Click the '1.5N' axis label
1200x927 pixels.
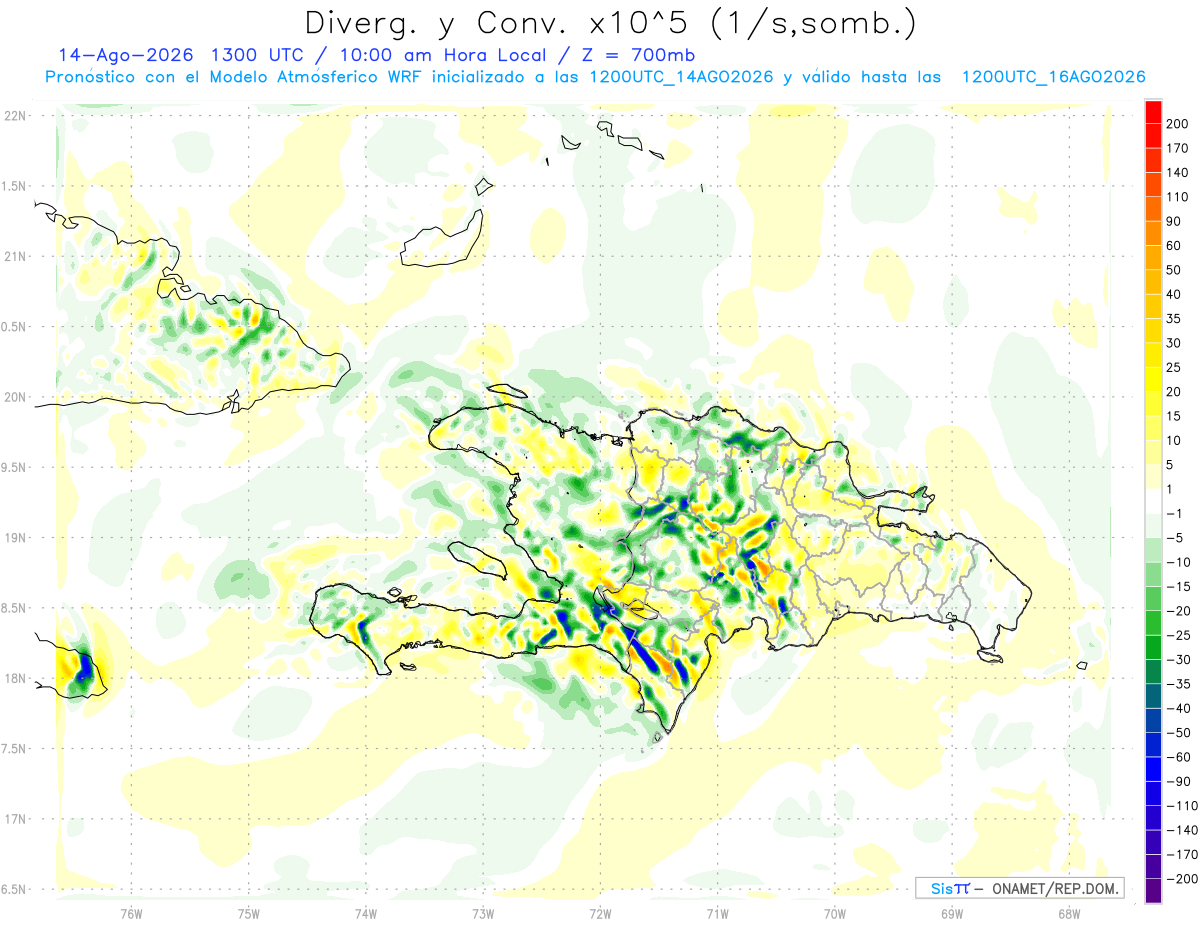pos(14,186)
